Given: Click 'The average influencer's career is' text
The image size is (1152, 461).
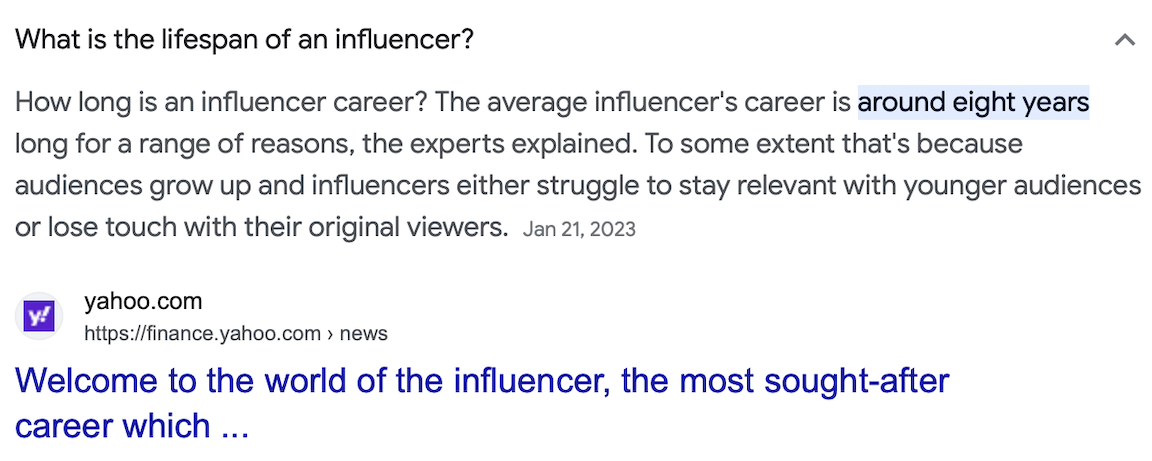Looking at the screenshot, I should (643, 102).
